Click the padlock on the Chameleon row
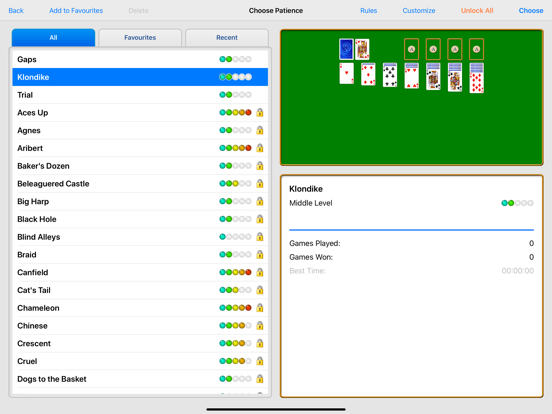Screen dimensions: 552x414 (260, 308)
